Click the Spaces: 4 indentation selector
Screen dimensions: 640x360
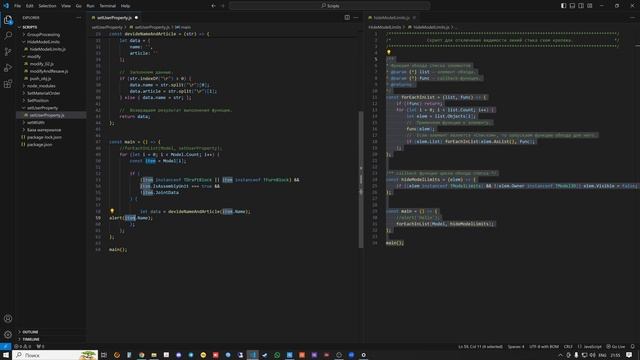click(x=516, y=346)
